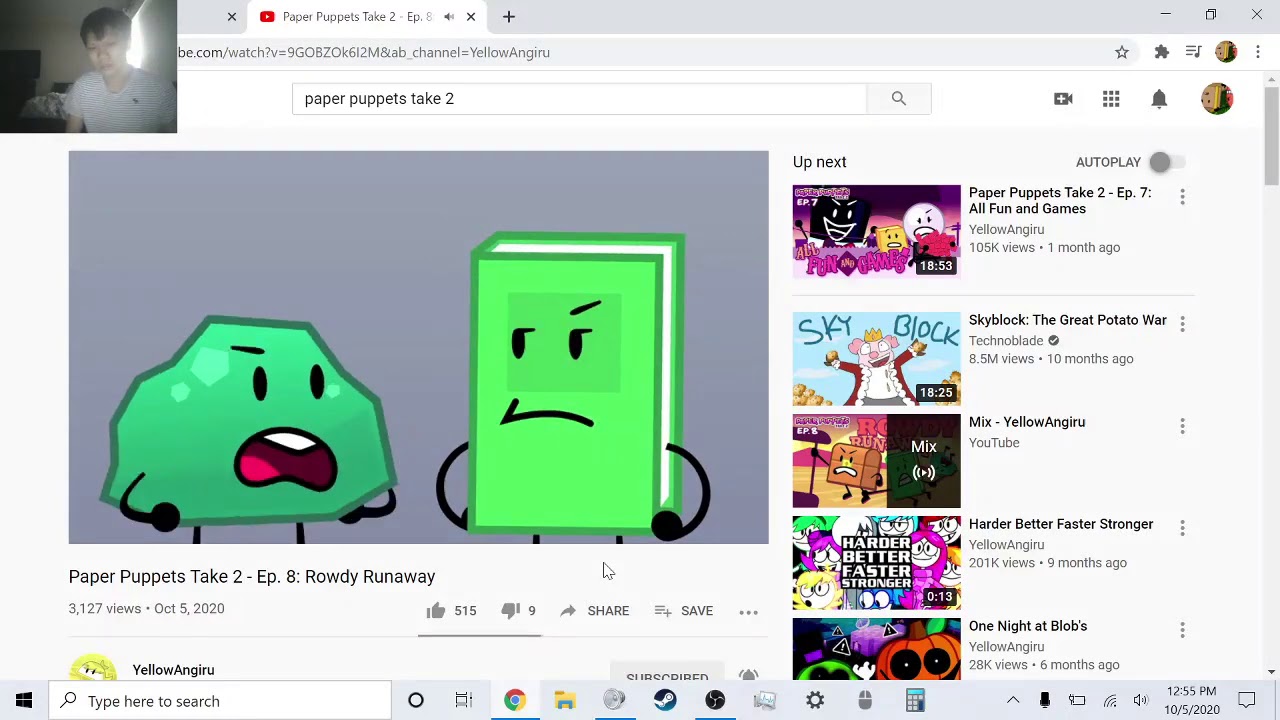Bookmark this page with the star icon

pos(1122,52)
